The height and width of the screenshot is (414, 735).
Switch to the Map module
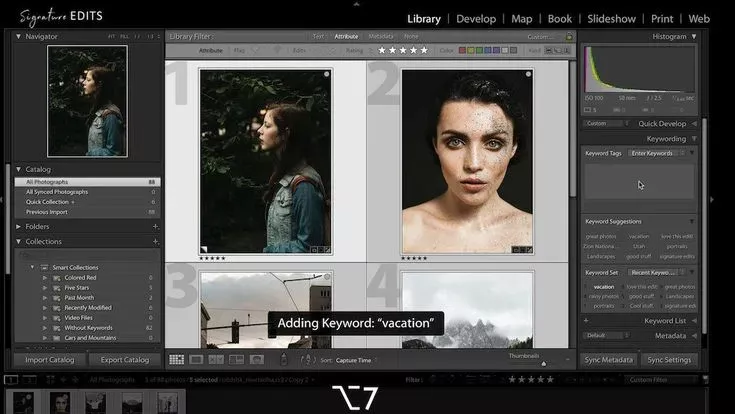point(521,19)
